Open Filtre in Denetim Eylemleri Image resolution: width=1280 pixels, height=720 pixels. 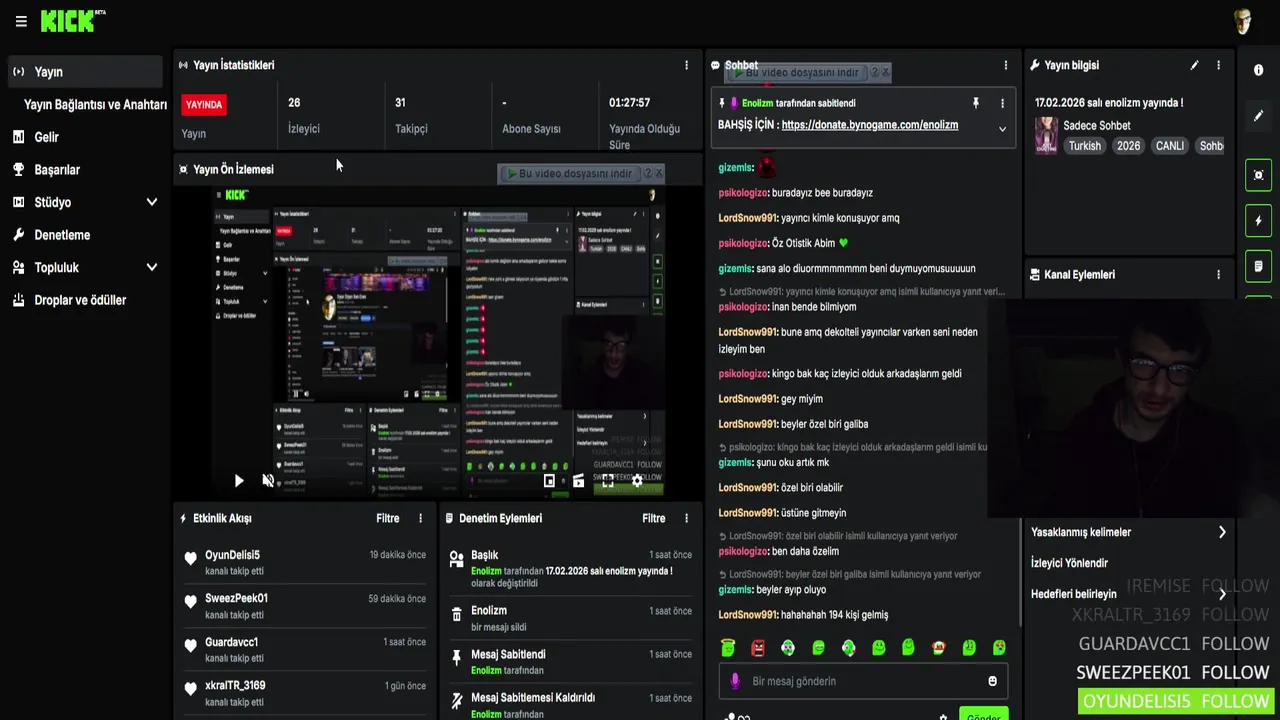[x=654, y=518]
